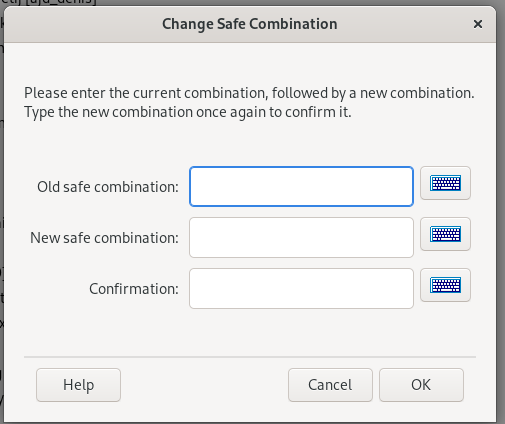Open virtual keyboard for old safe combination
505x424 pixels.
tap(445, 183)
